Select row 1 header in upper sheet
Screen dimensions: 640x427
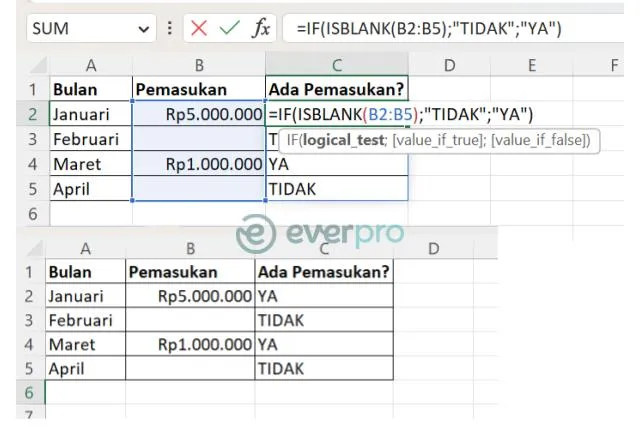(33, 89)
